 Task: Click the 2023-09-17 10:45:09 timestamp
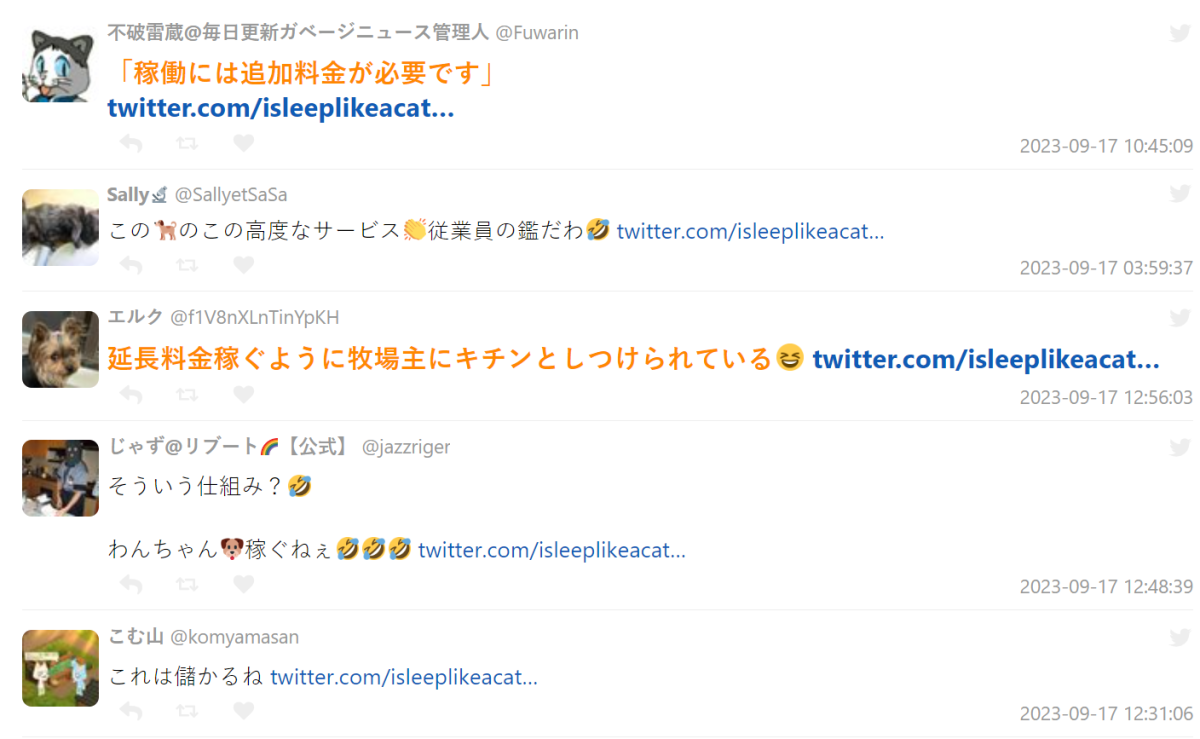click(x=1106, y=146)
